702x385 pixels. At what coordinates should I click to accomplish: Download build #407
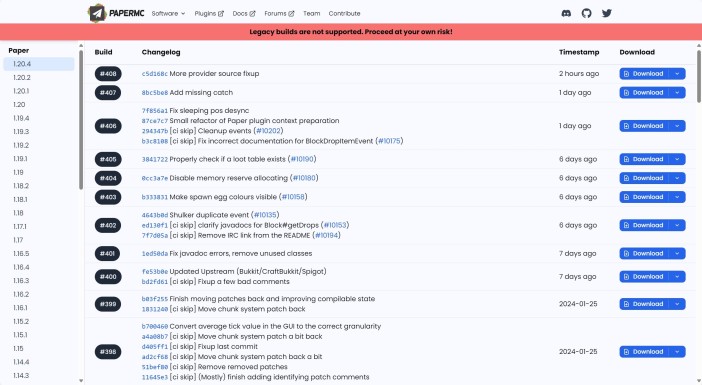click(x=644, y=93)
